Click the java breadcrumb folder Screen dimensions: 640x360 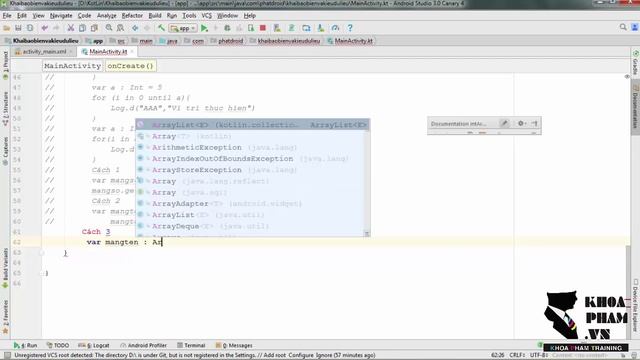pos(169,41)
